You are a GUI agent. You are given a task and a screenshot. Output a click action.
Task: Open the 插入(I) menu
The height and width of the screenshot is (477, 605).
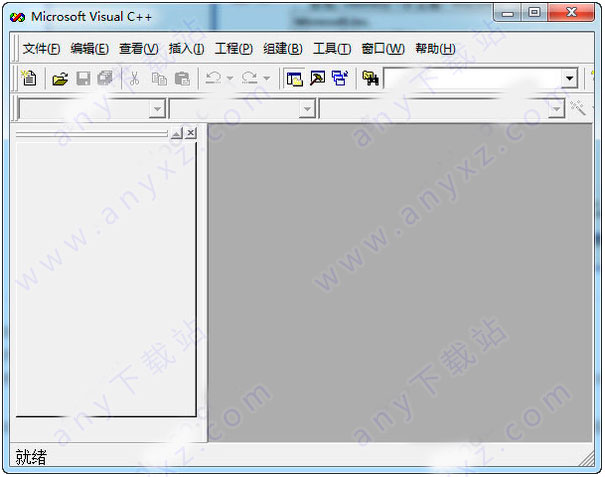point(186,49)
